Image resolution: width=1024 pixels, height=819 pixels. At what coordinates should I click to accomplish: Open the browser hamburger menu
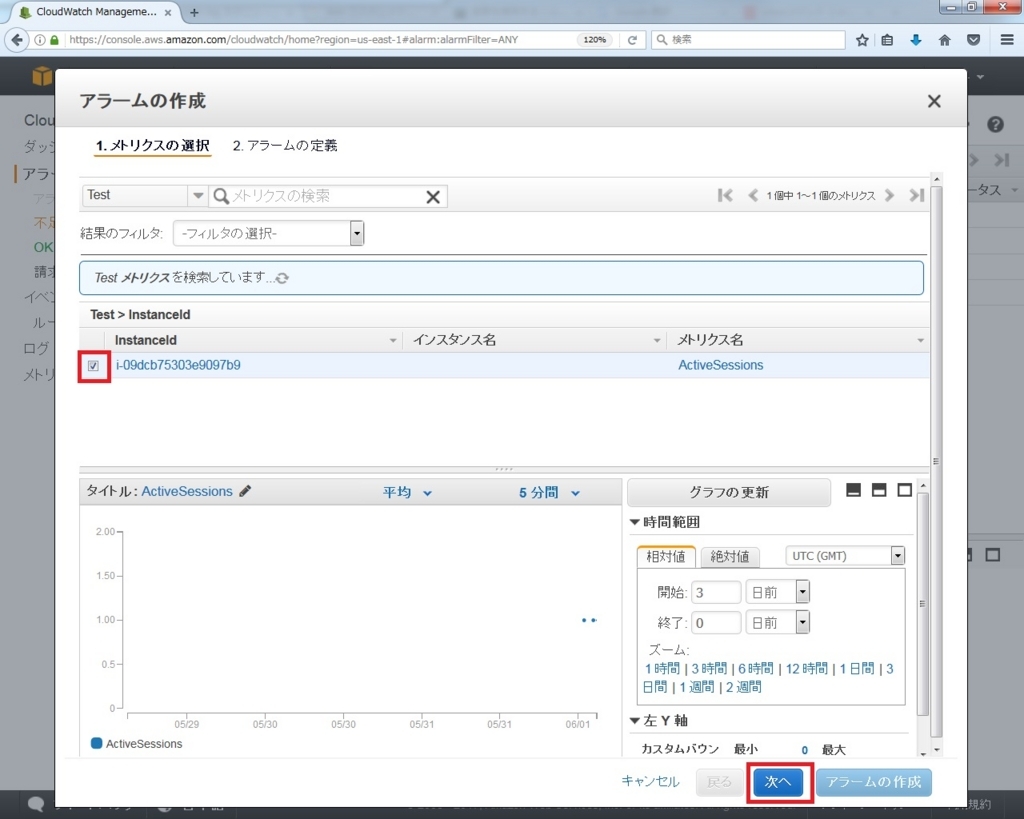click(x=1007, y=40)
